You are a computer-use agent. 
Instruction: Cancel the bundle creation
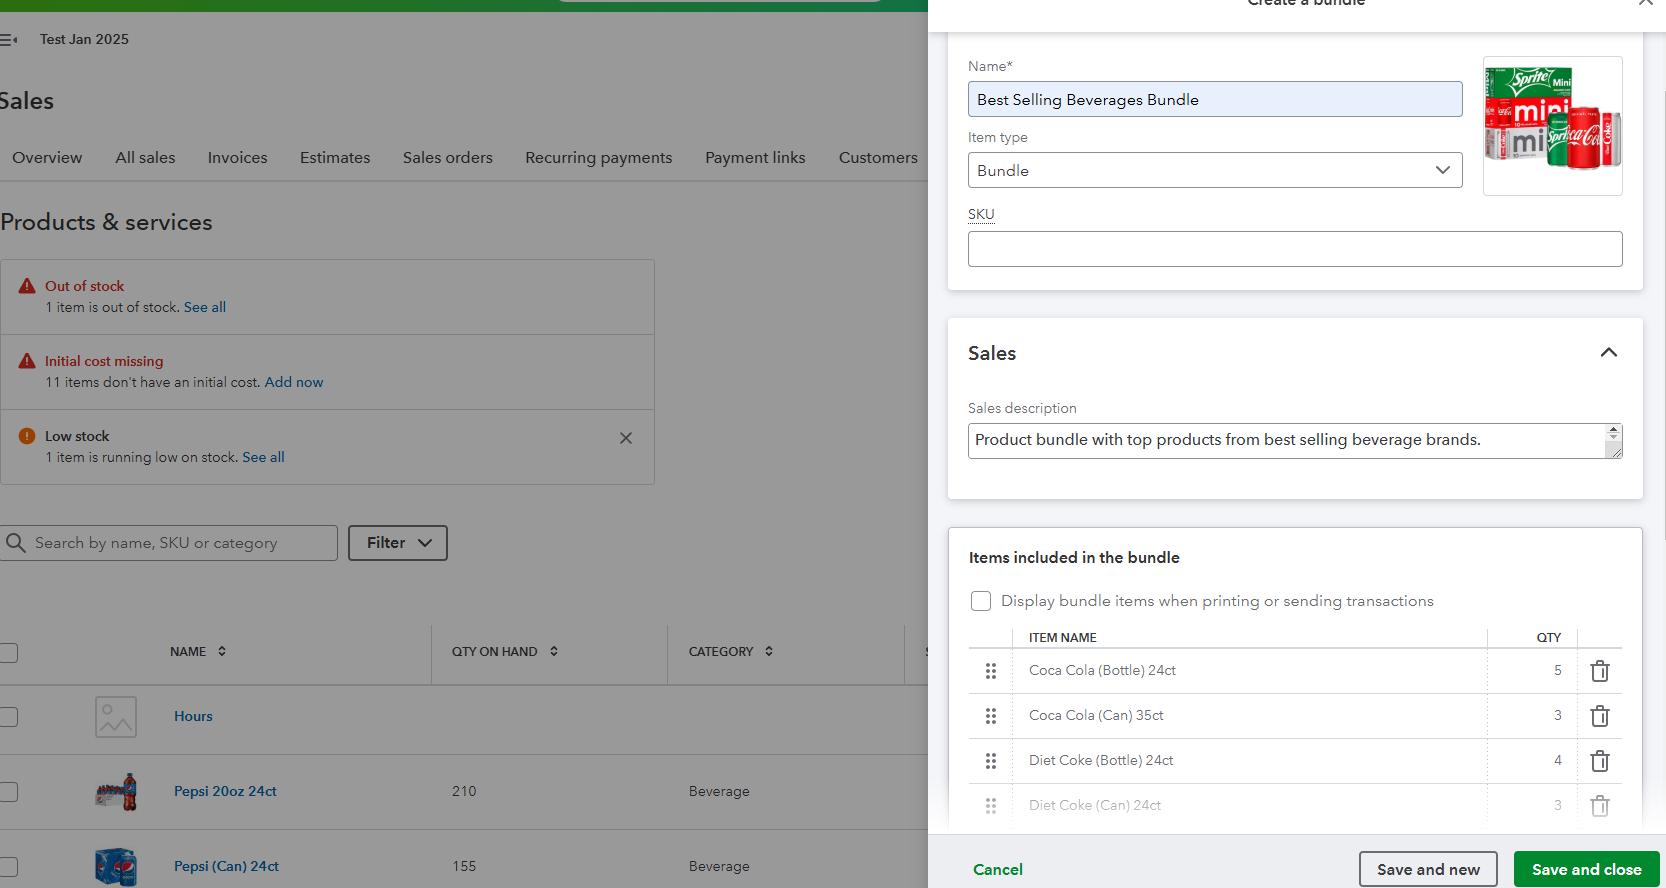point(998,870)
